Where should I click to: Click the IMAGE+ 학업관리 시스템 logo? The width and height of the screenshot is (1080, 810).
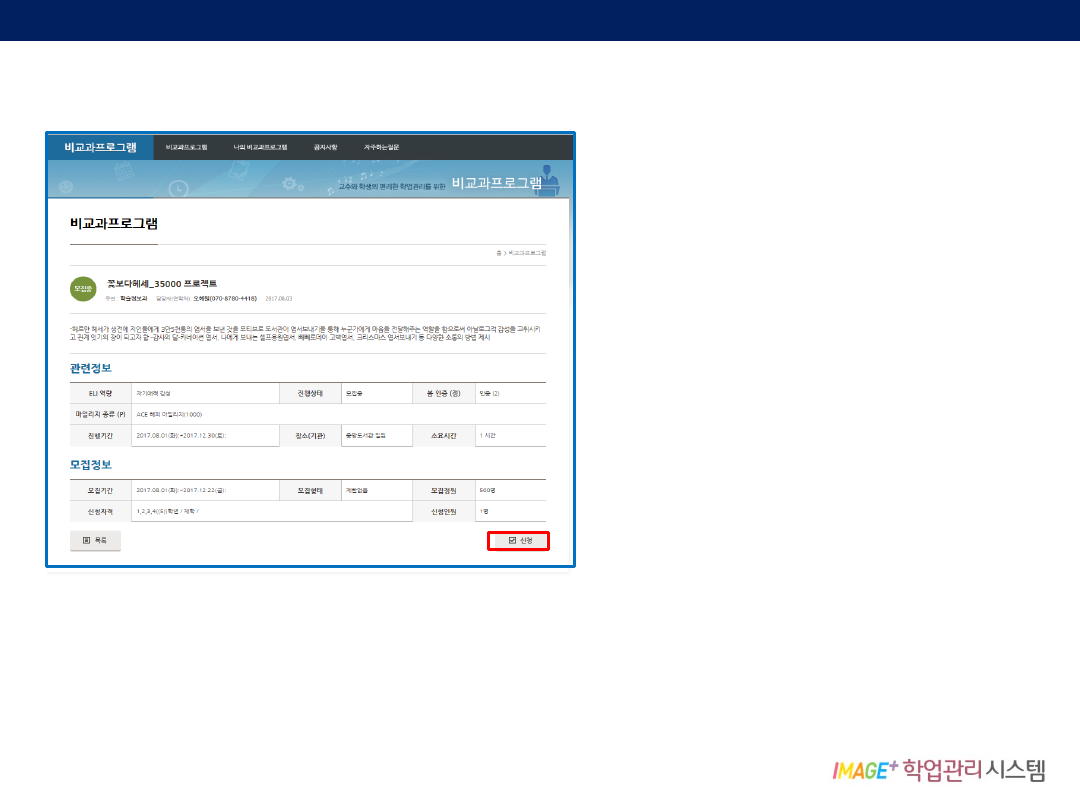938,770
